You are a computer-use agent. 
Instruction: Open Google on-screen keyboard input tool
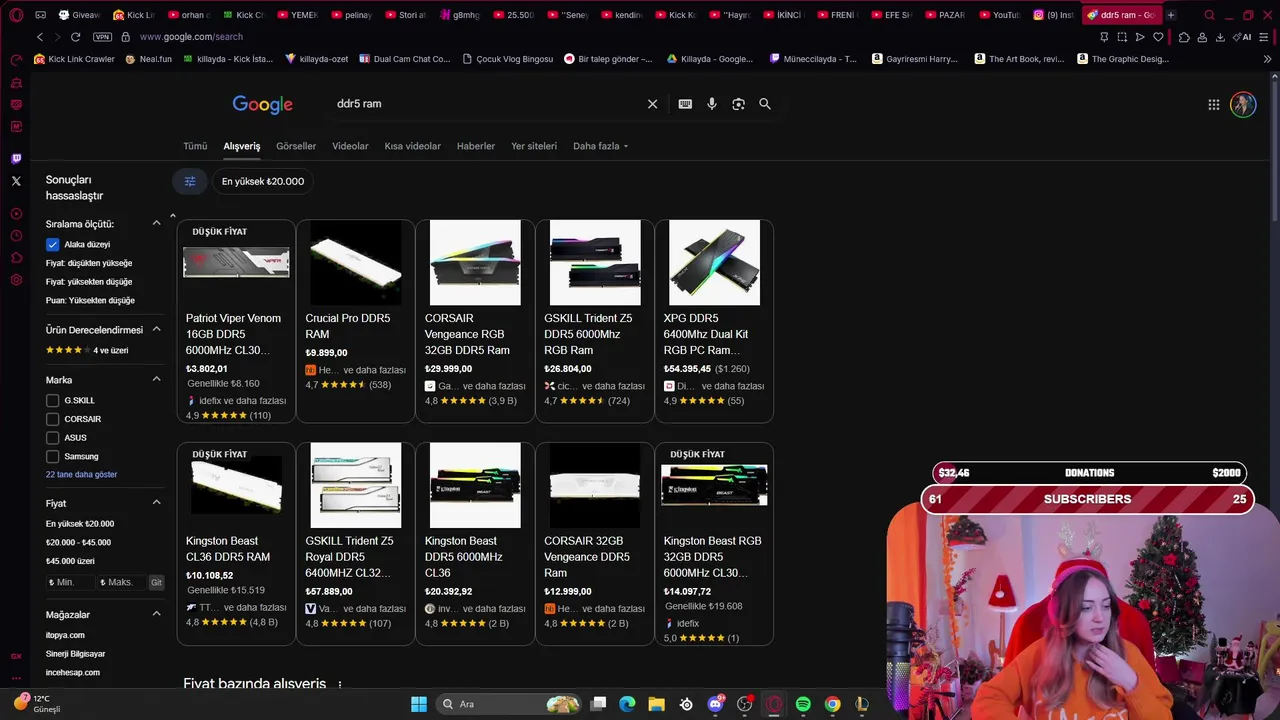coord(685,104)
